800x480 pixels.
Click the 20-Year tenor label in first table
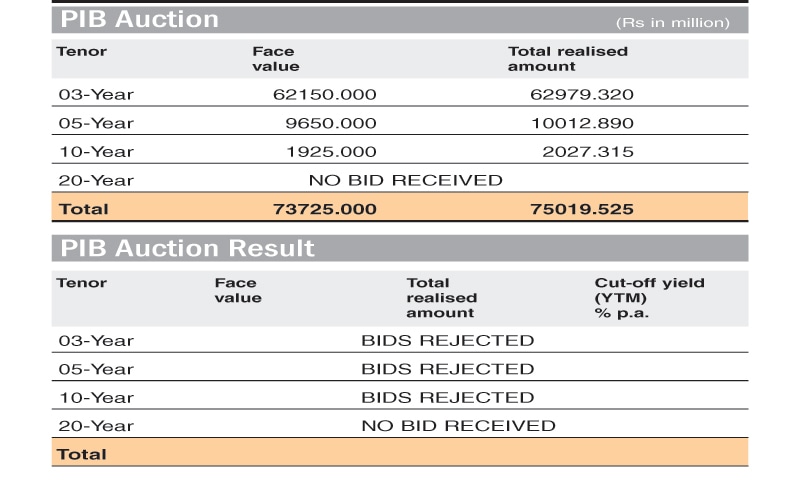coord(95,181)
